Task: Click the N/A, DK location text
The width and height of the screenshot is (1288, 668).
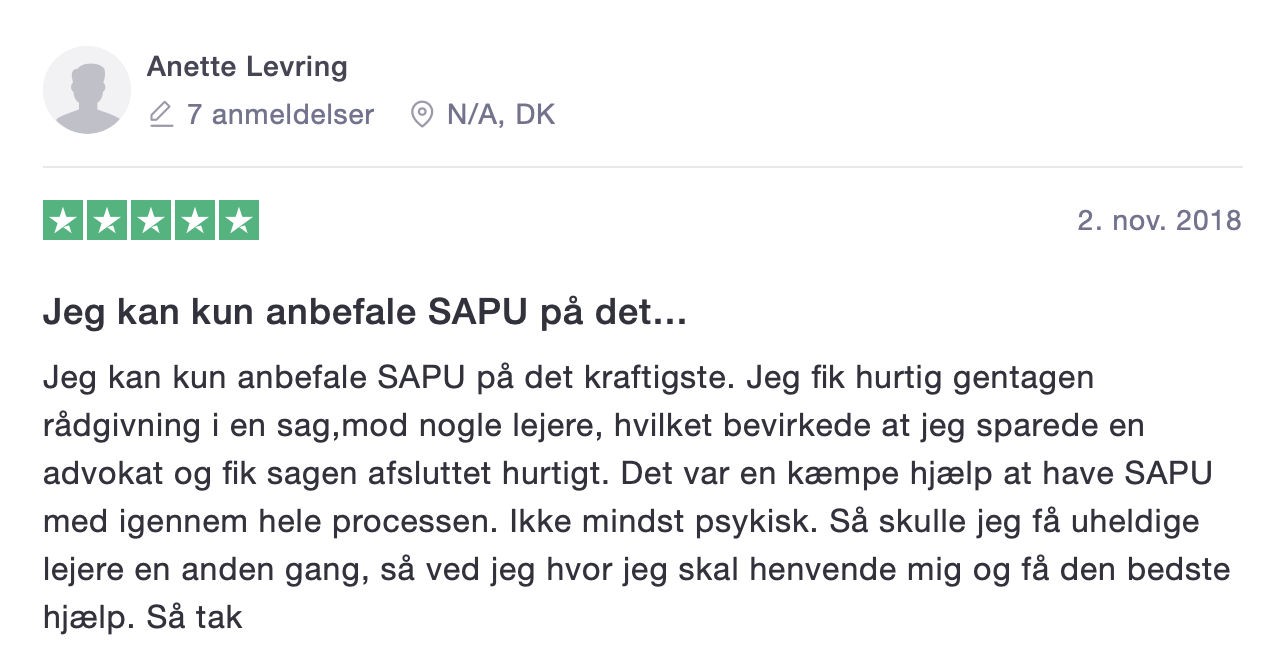Action: coord(501,115)
